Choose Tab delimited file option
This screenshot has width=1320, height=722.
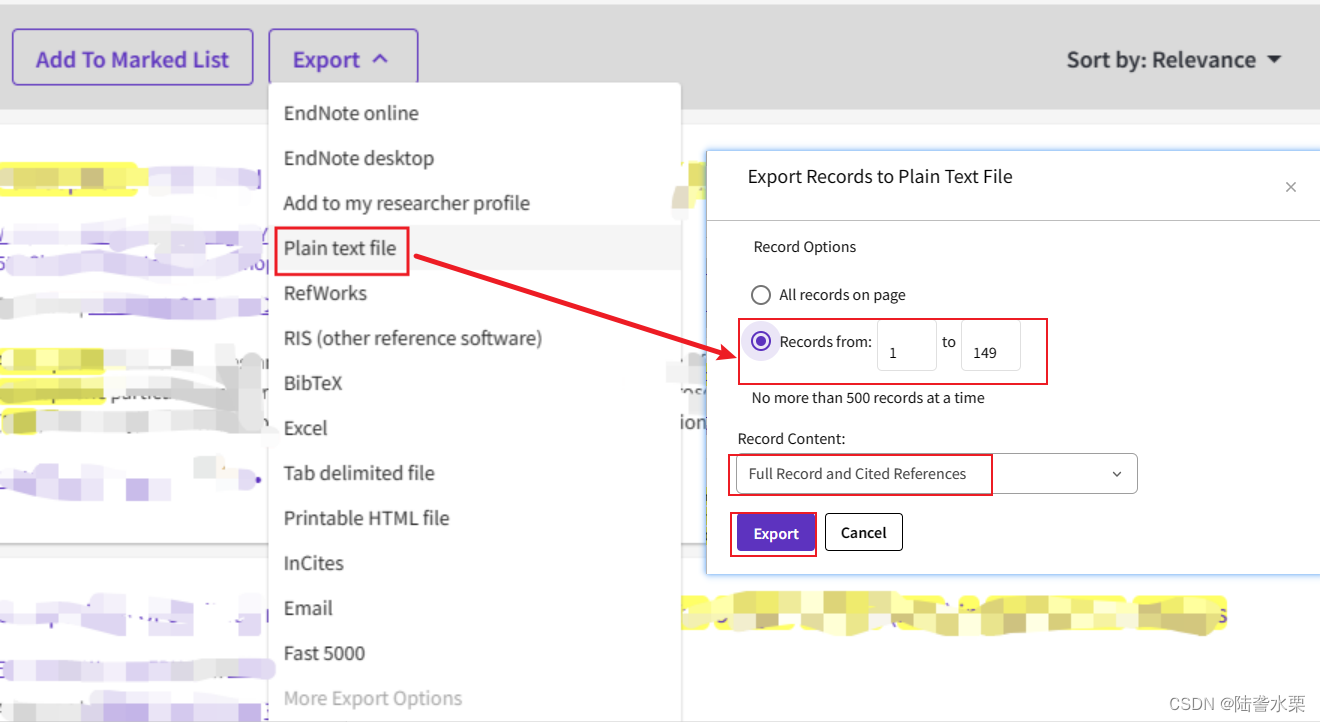pos(474,473)
